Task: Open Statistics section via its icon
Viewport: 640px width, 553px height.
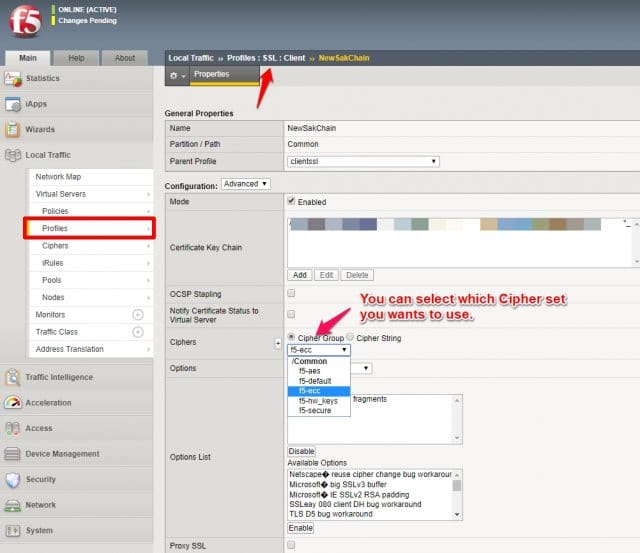Action: (13, 78)
